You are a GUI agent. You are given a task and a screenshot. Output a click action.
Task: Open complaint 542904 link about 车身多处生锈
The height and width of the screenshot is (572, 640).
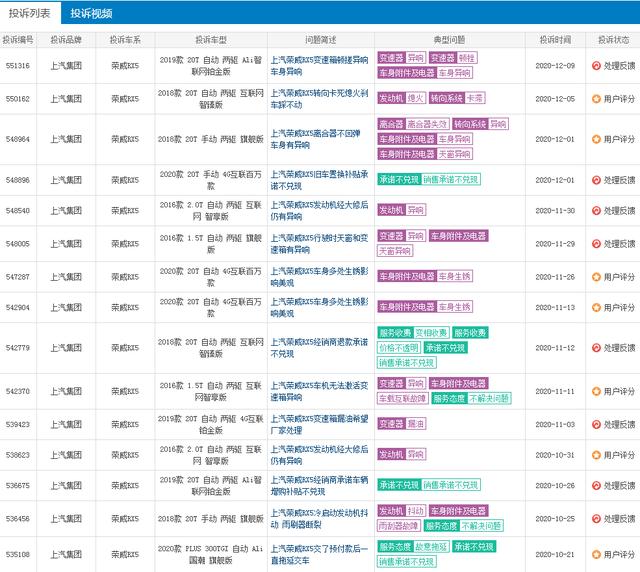pyautogui.click(x=319, y=307)
